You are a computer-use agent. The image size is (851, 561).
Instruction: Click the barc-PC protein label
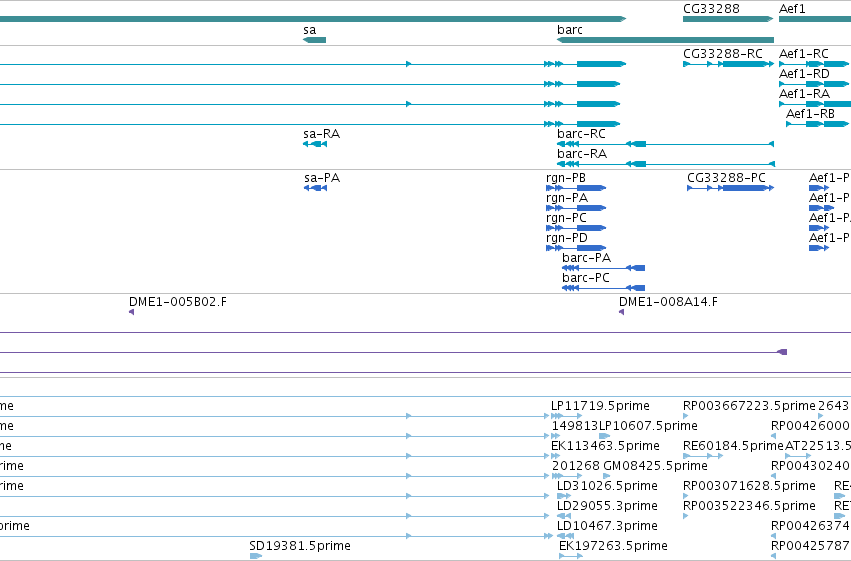pyautogui.click(x=586, y=278)
